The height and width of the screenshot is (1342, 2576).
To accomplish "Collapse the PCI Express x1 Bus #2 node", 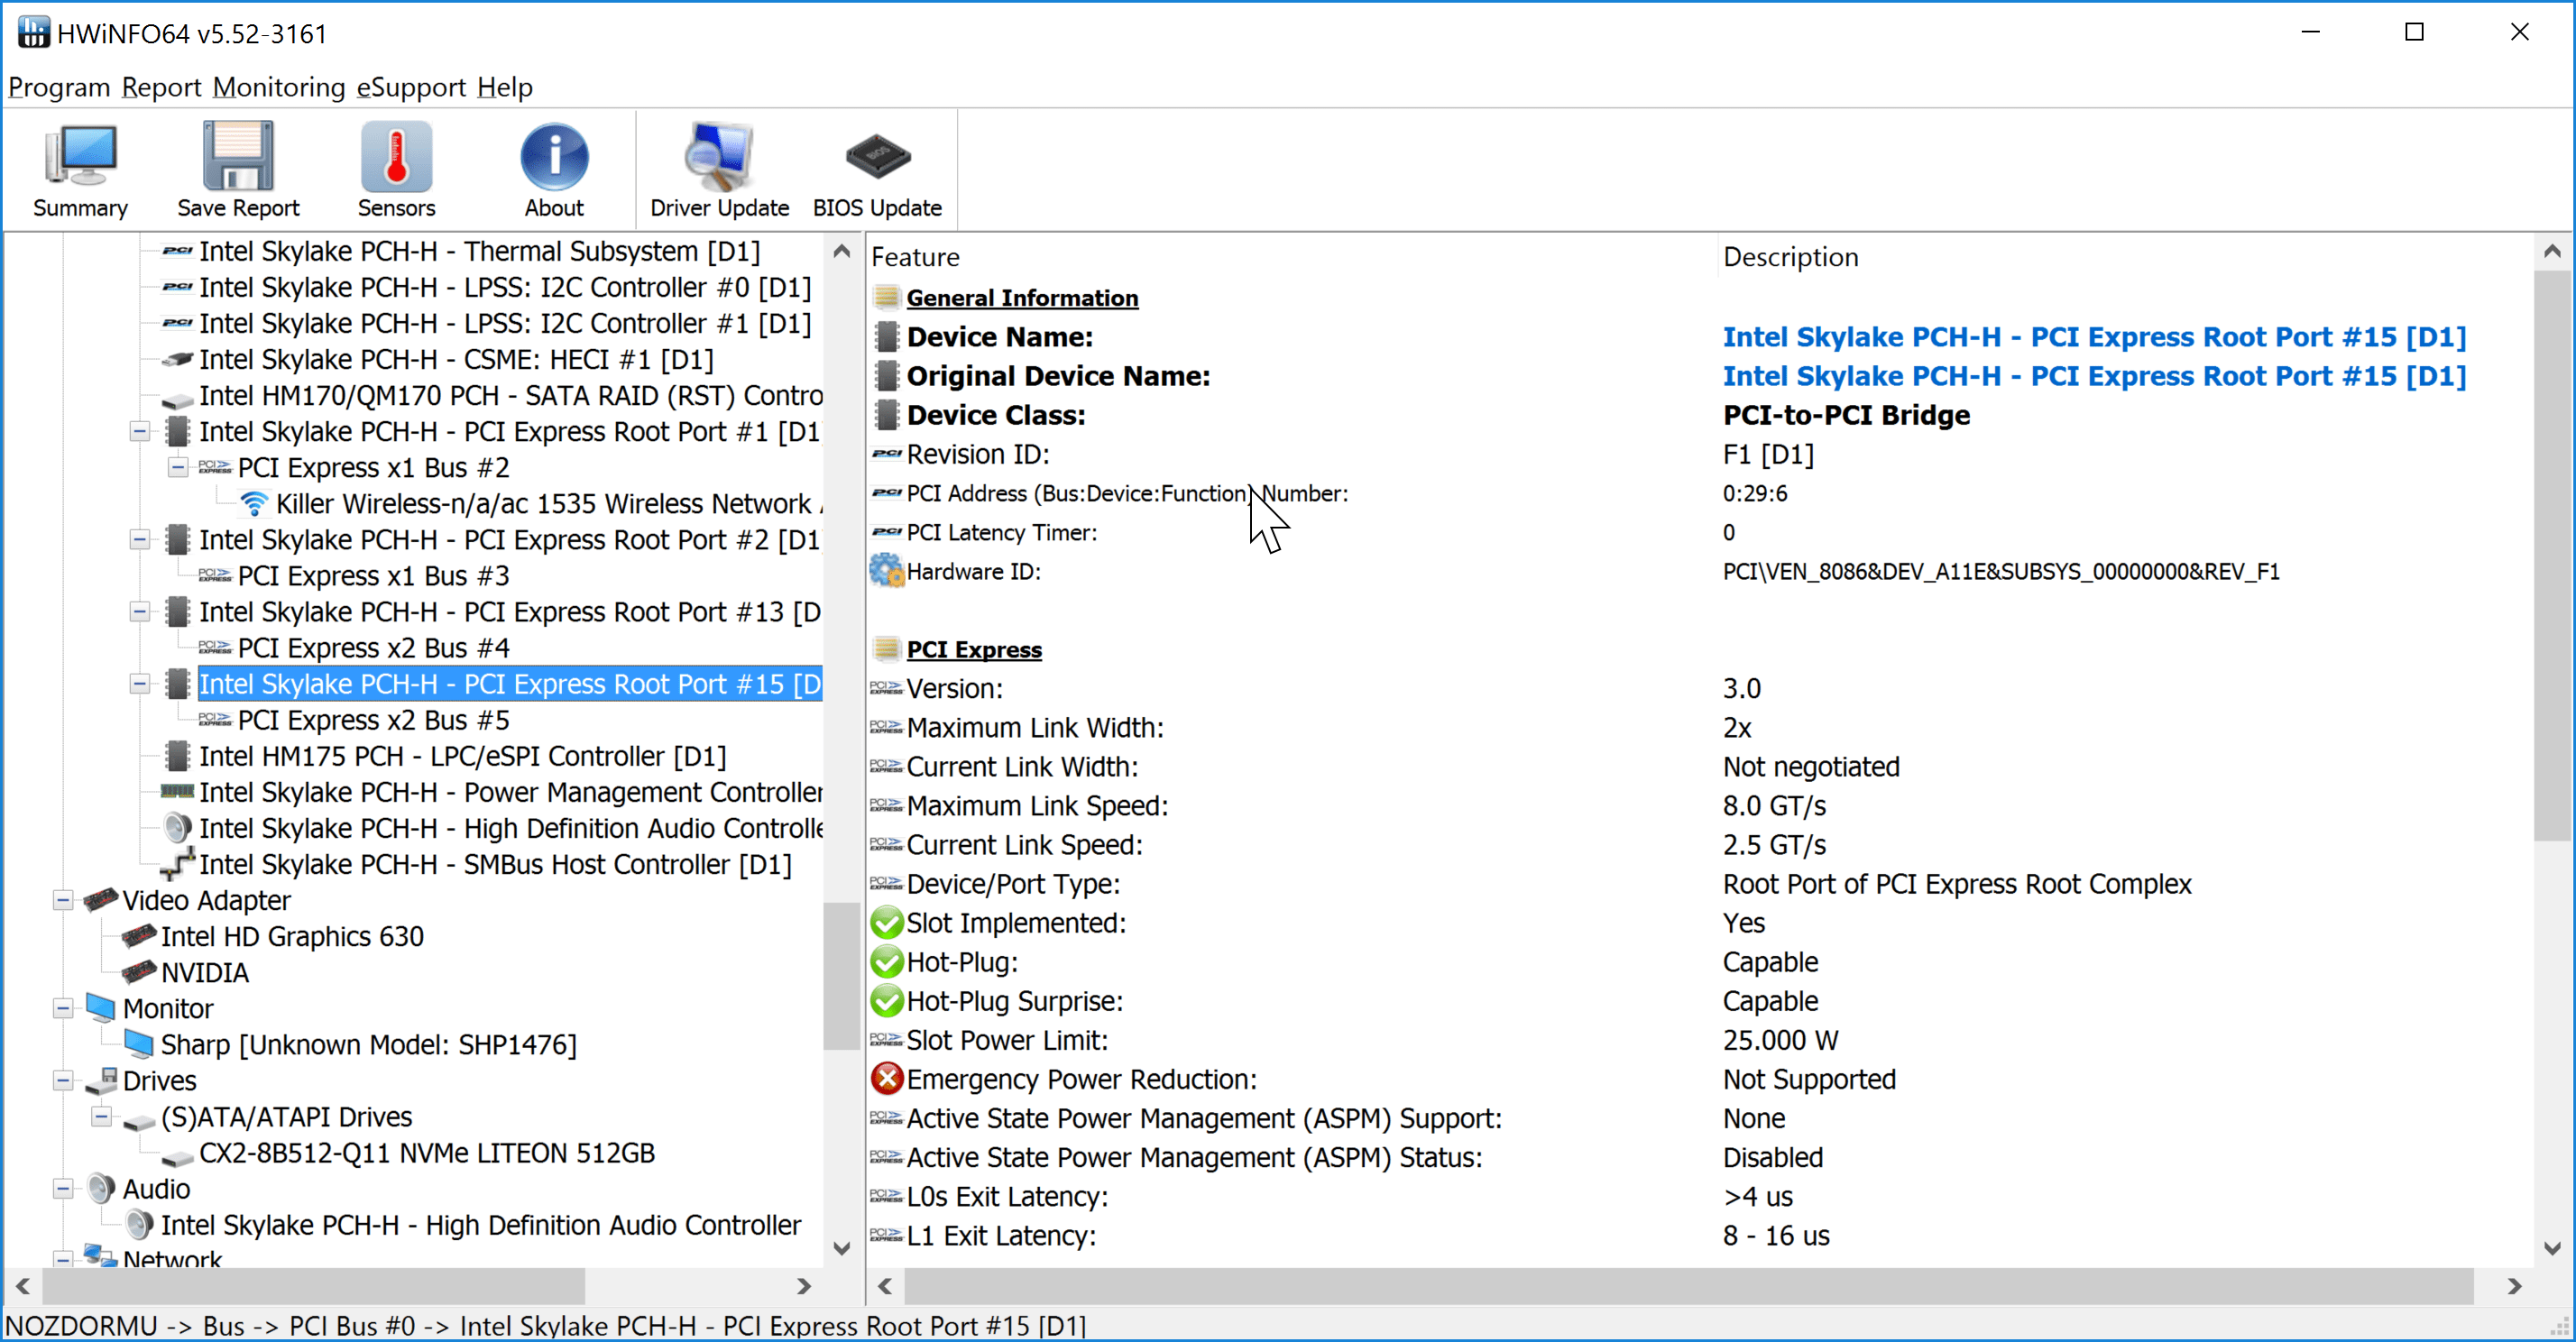I will pos(178,468).
